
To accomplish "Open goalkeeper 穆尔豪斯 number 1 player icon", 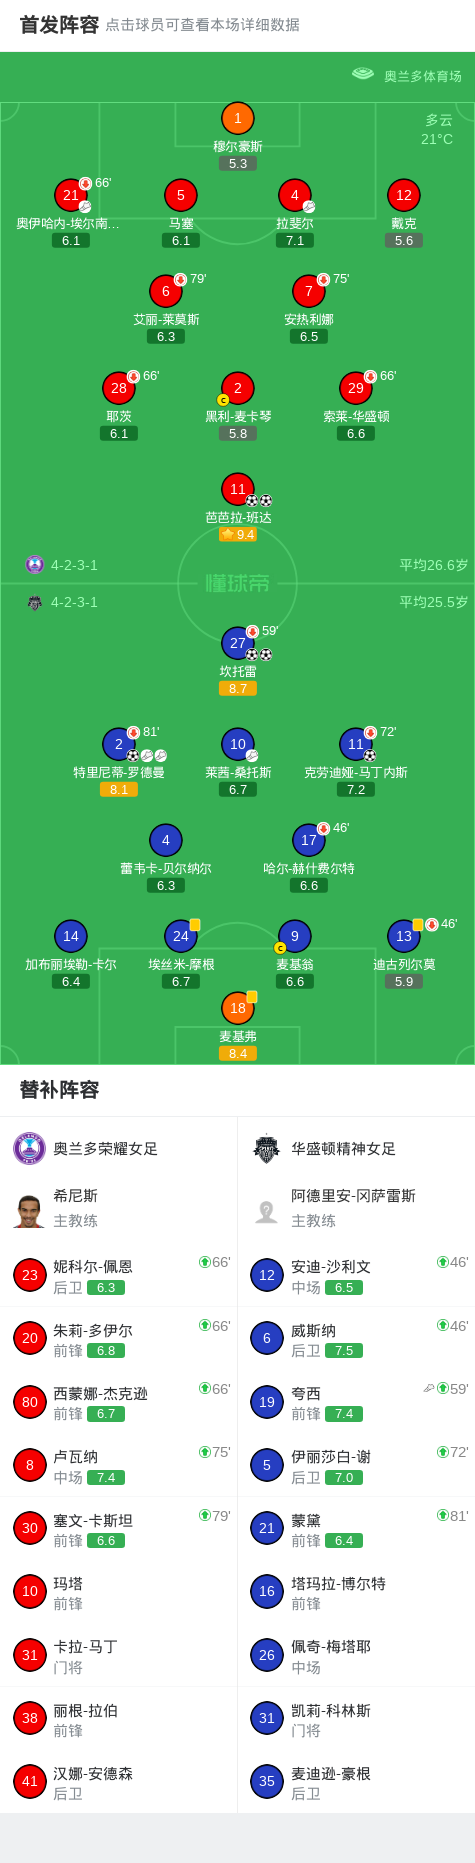I will tap(237, 118).
